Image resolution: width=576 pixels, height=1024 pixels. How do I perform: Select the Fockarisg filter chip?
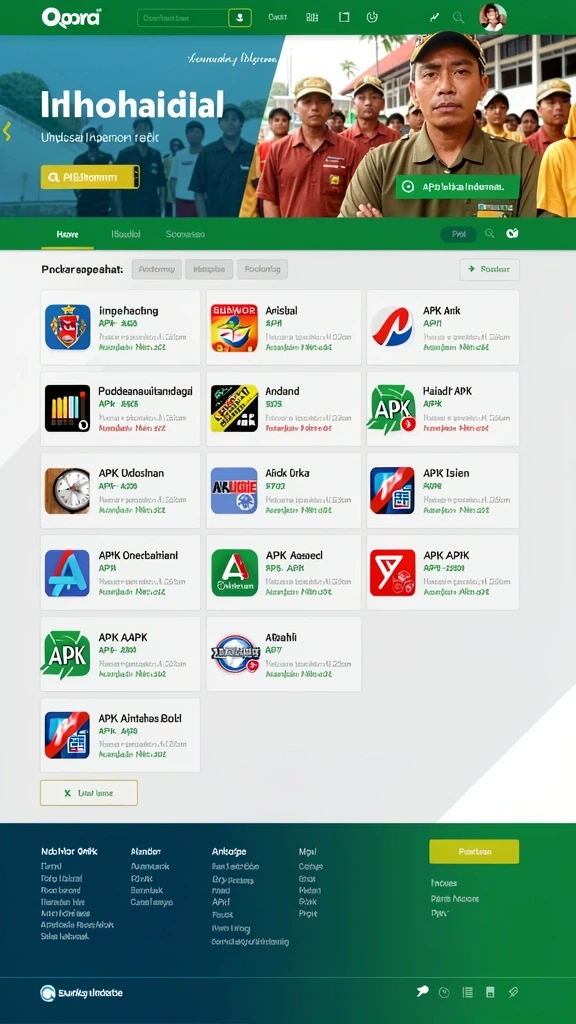tap(263, 269)
